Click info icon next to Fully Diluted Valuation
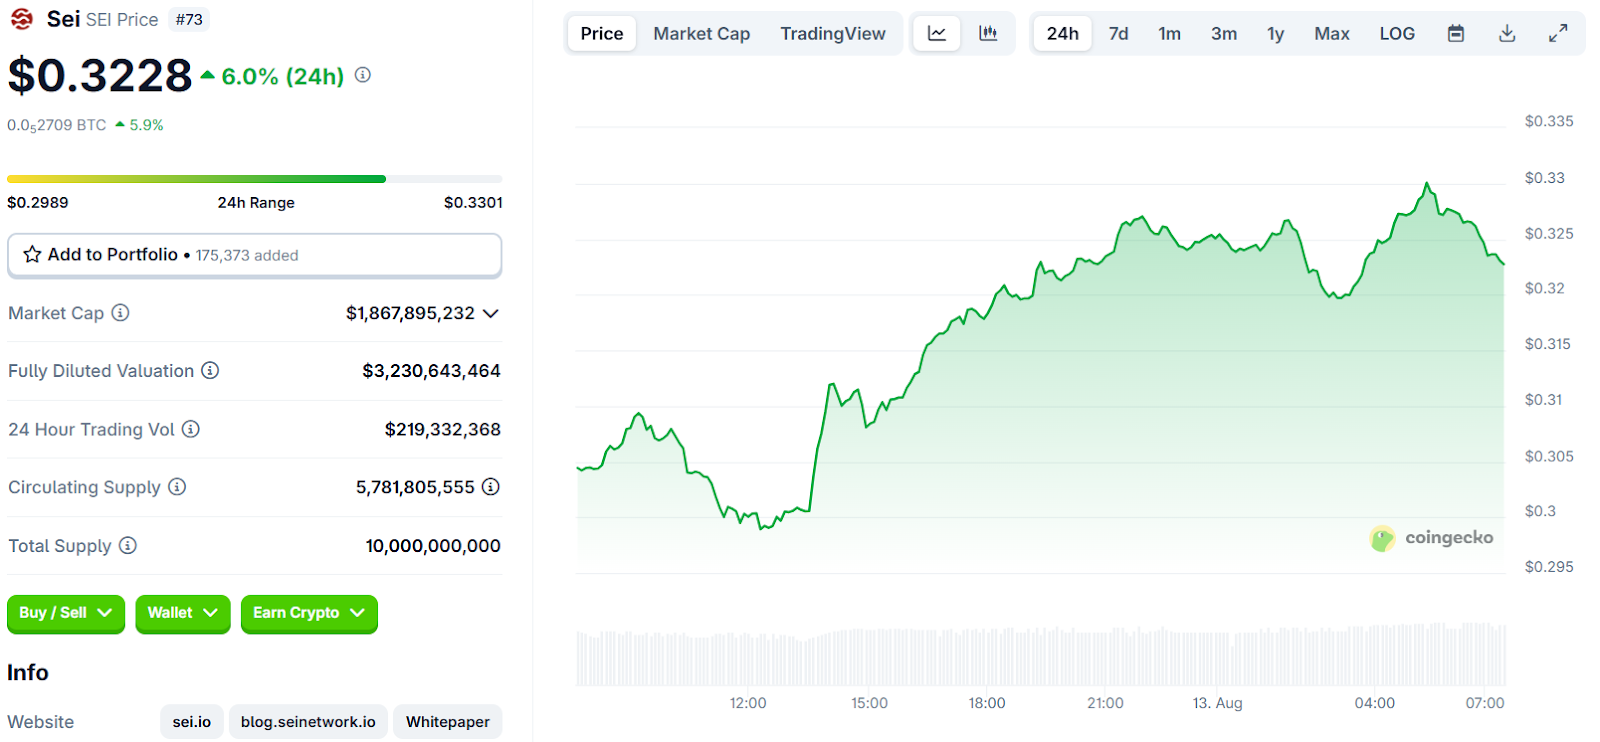Viewport: 1600px width, 742px height. 210,371
